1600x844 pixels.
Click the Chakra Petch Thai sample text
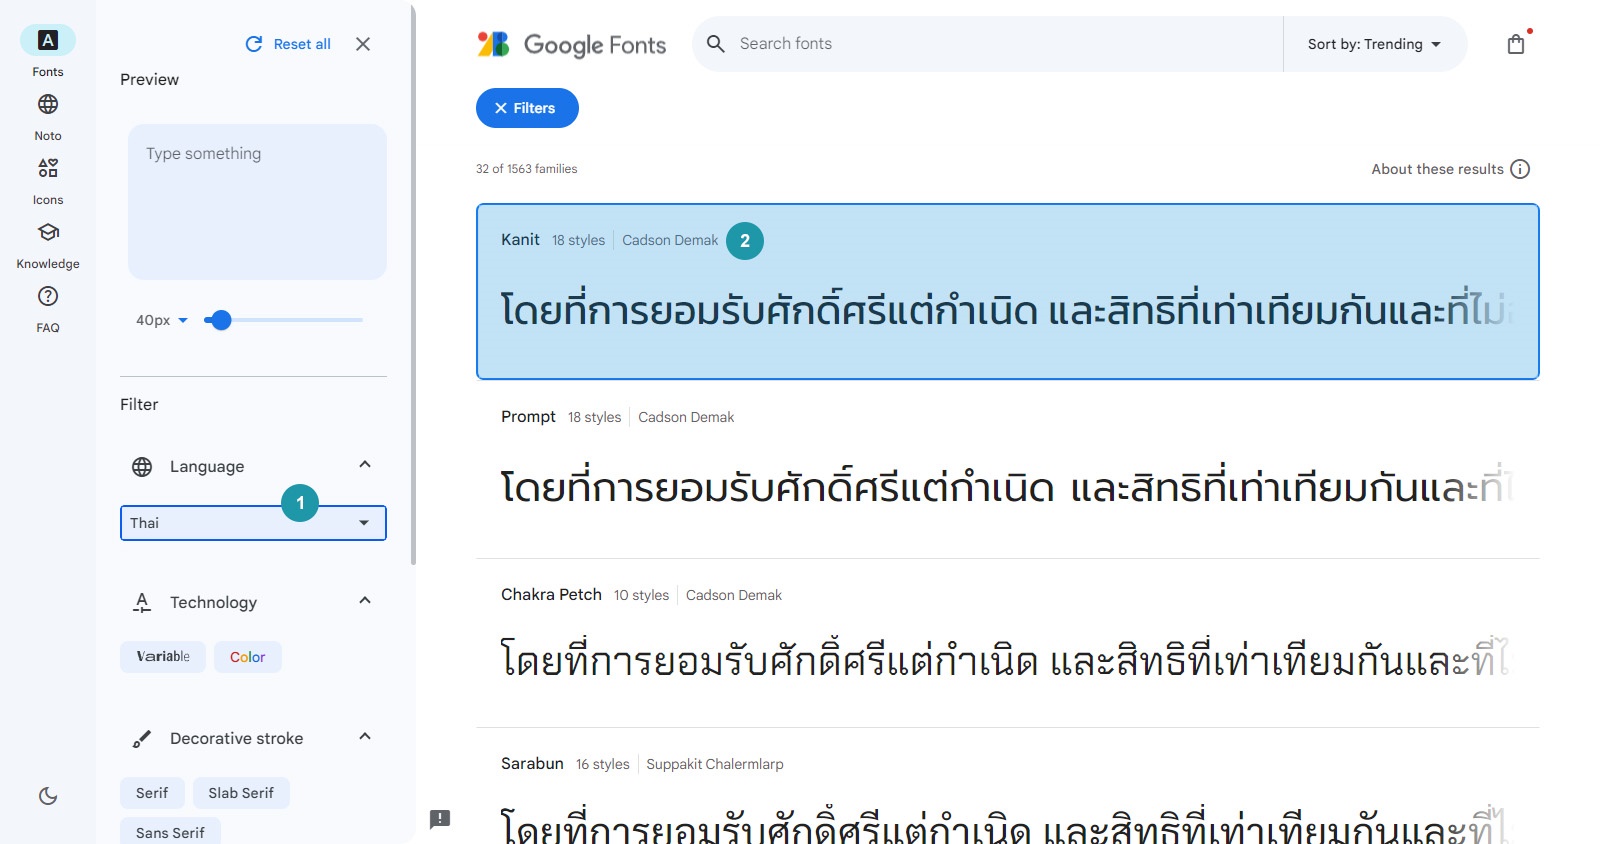click(1008, 658)
